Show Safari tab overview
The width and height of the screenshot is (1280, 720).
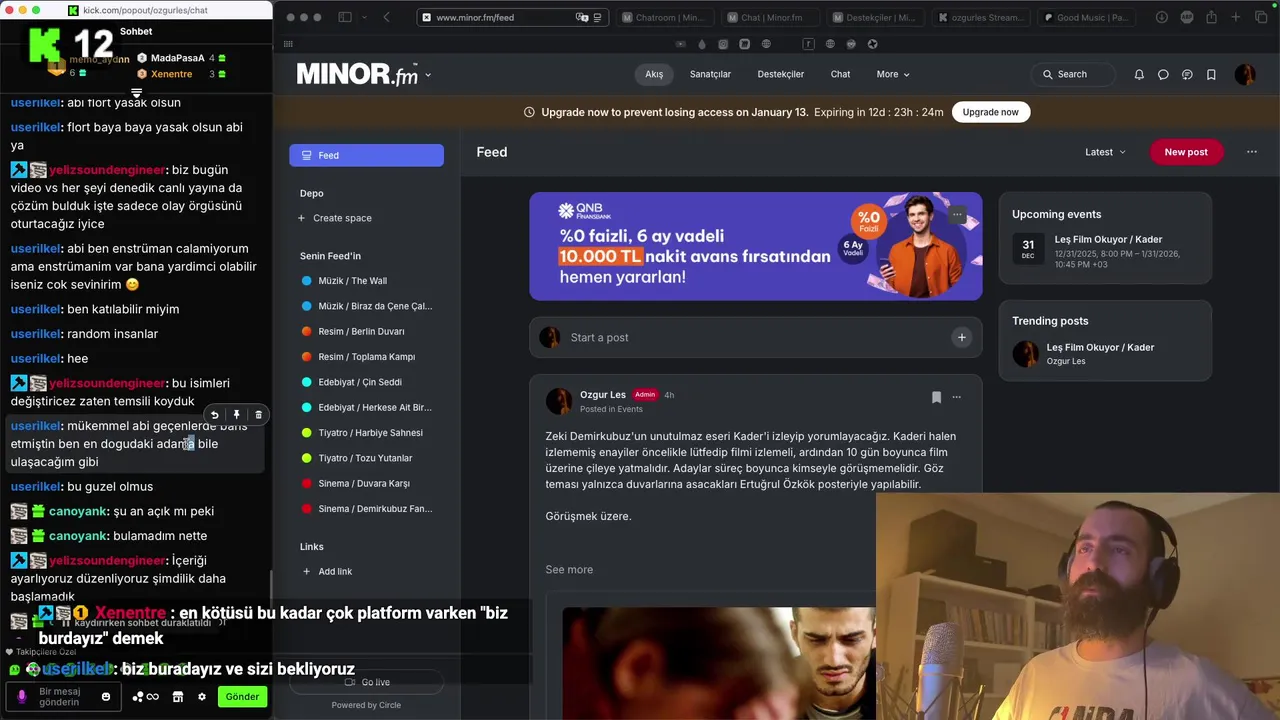pyautogui.click(x=1260, y=17)
